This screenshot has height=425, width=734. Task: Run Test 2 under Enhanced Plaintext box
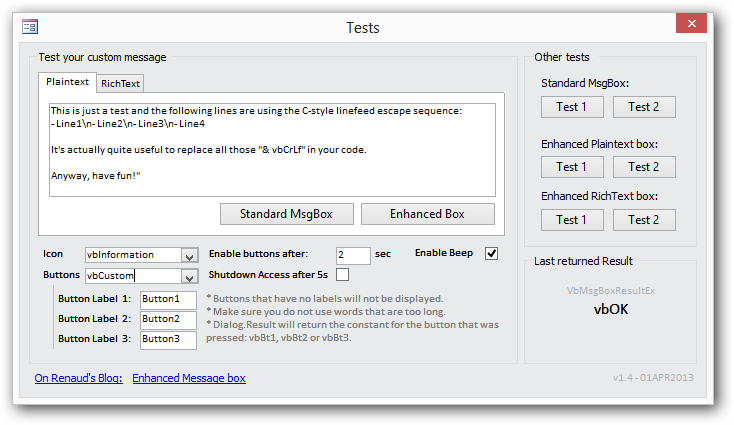click(644, 167)
